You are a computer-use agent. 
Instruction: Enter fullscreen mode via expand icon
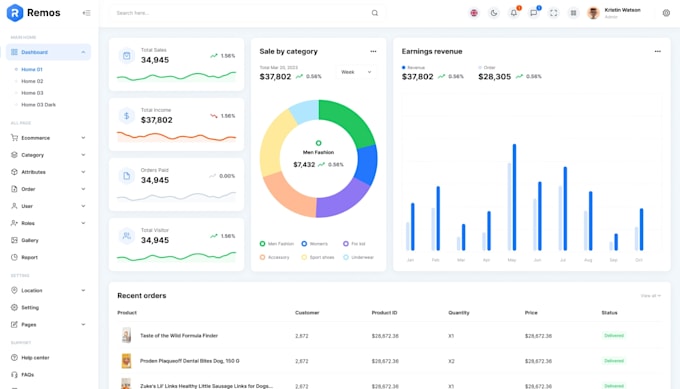tap(554, 13)
